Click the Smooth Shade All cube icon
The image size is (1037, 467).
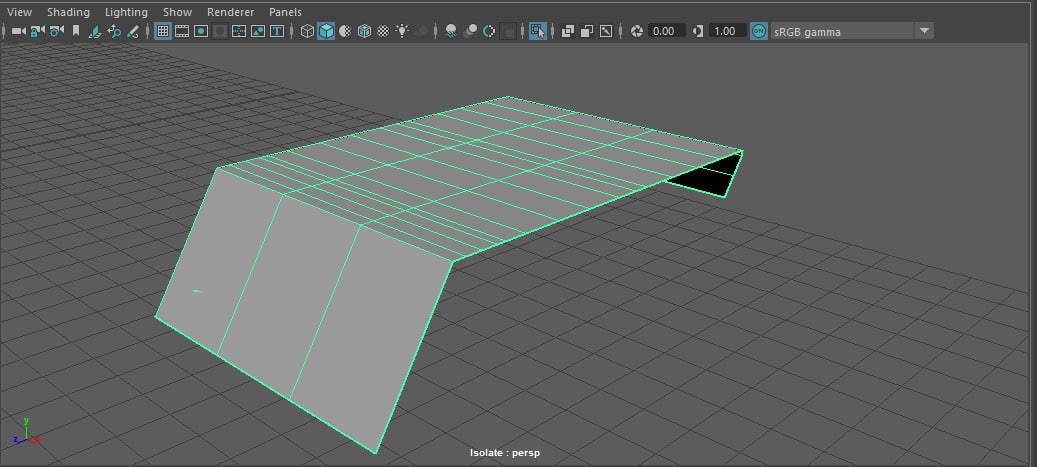pyautogui.click(x=326, y=31)
